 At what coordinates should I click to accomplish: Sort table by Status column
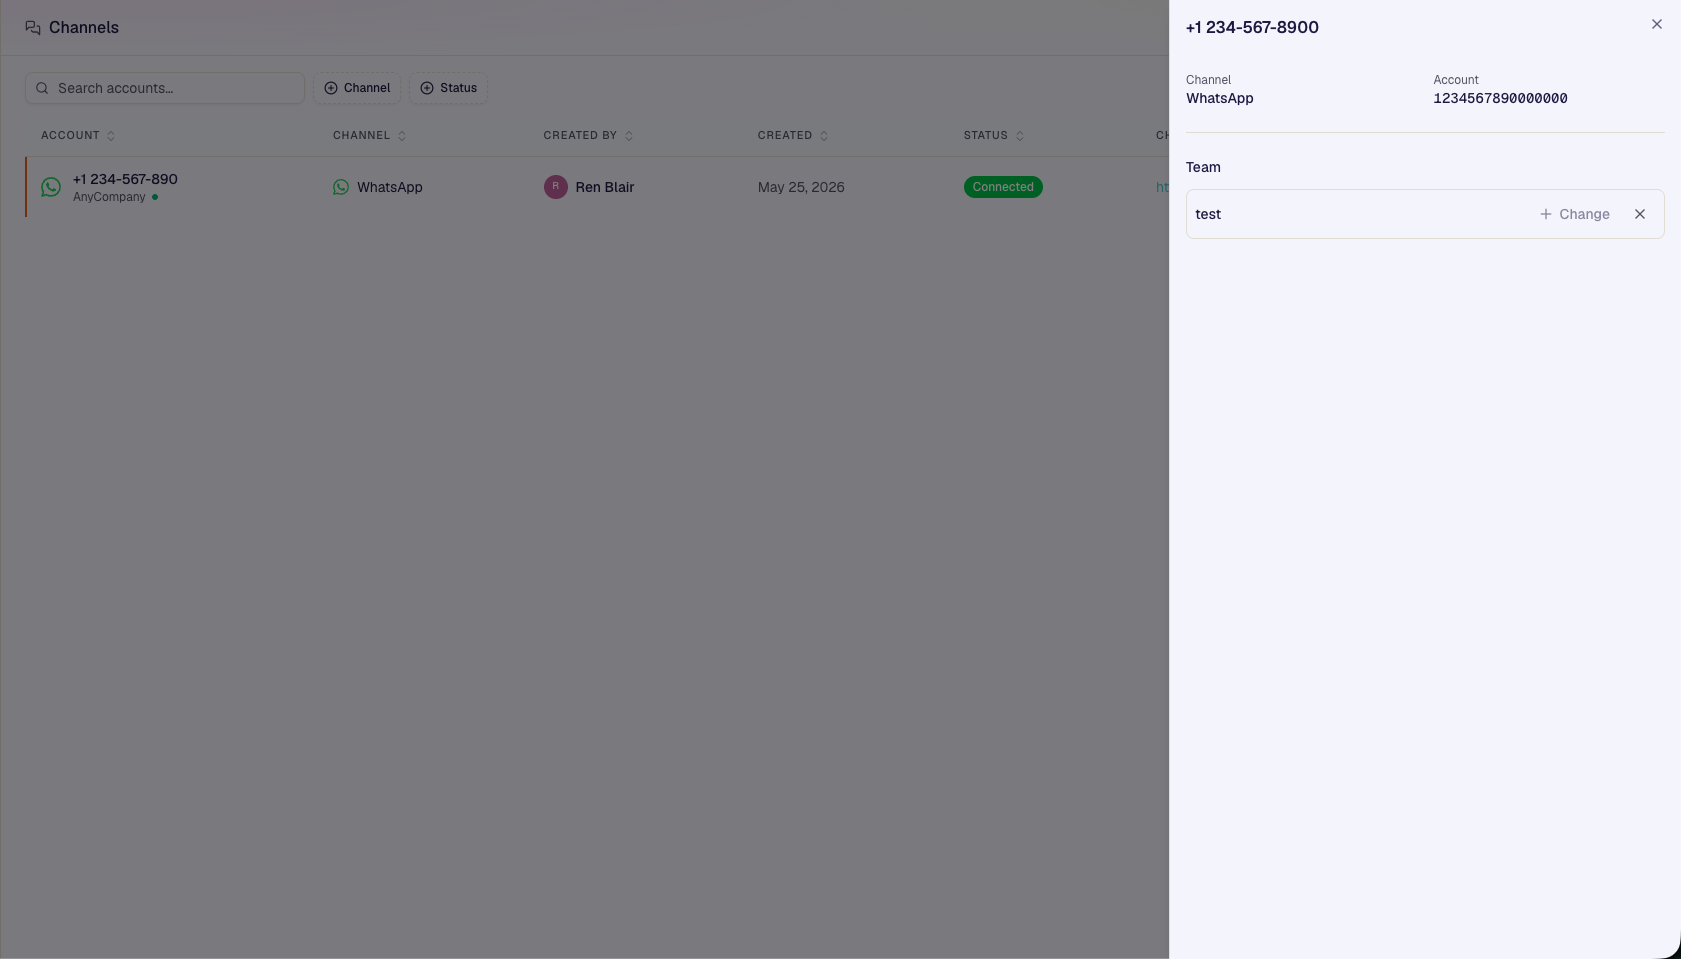coord(994,136)
